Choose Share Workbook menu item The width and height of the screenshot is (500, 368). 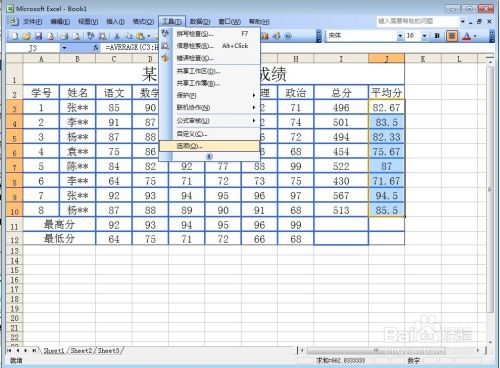(x=210, y=83)
